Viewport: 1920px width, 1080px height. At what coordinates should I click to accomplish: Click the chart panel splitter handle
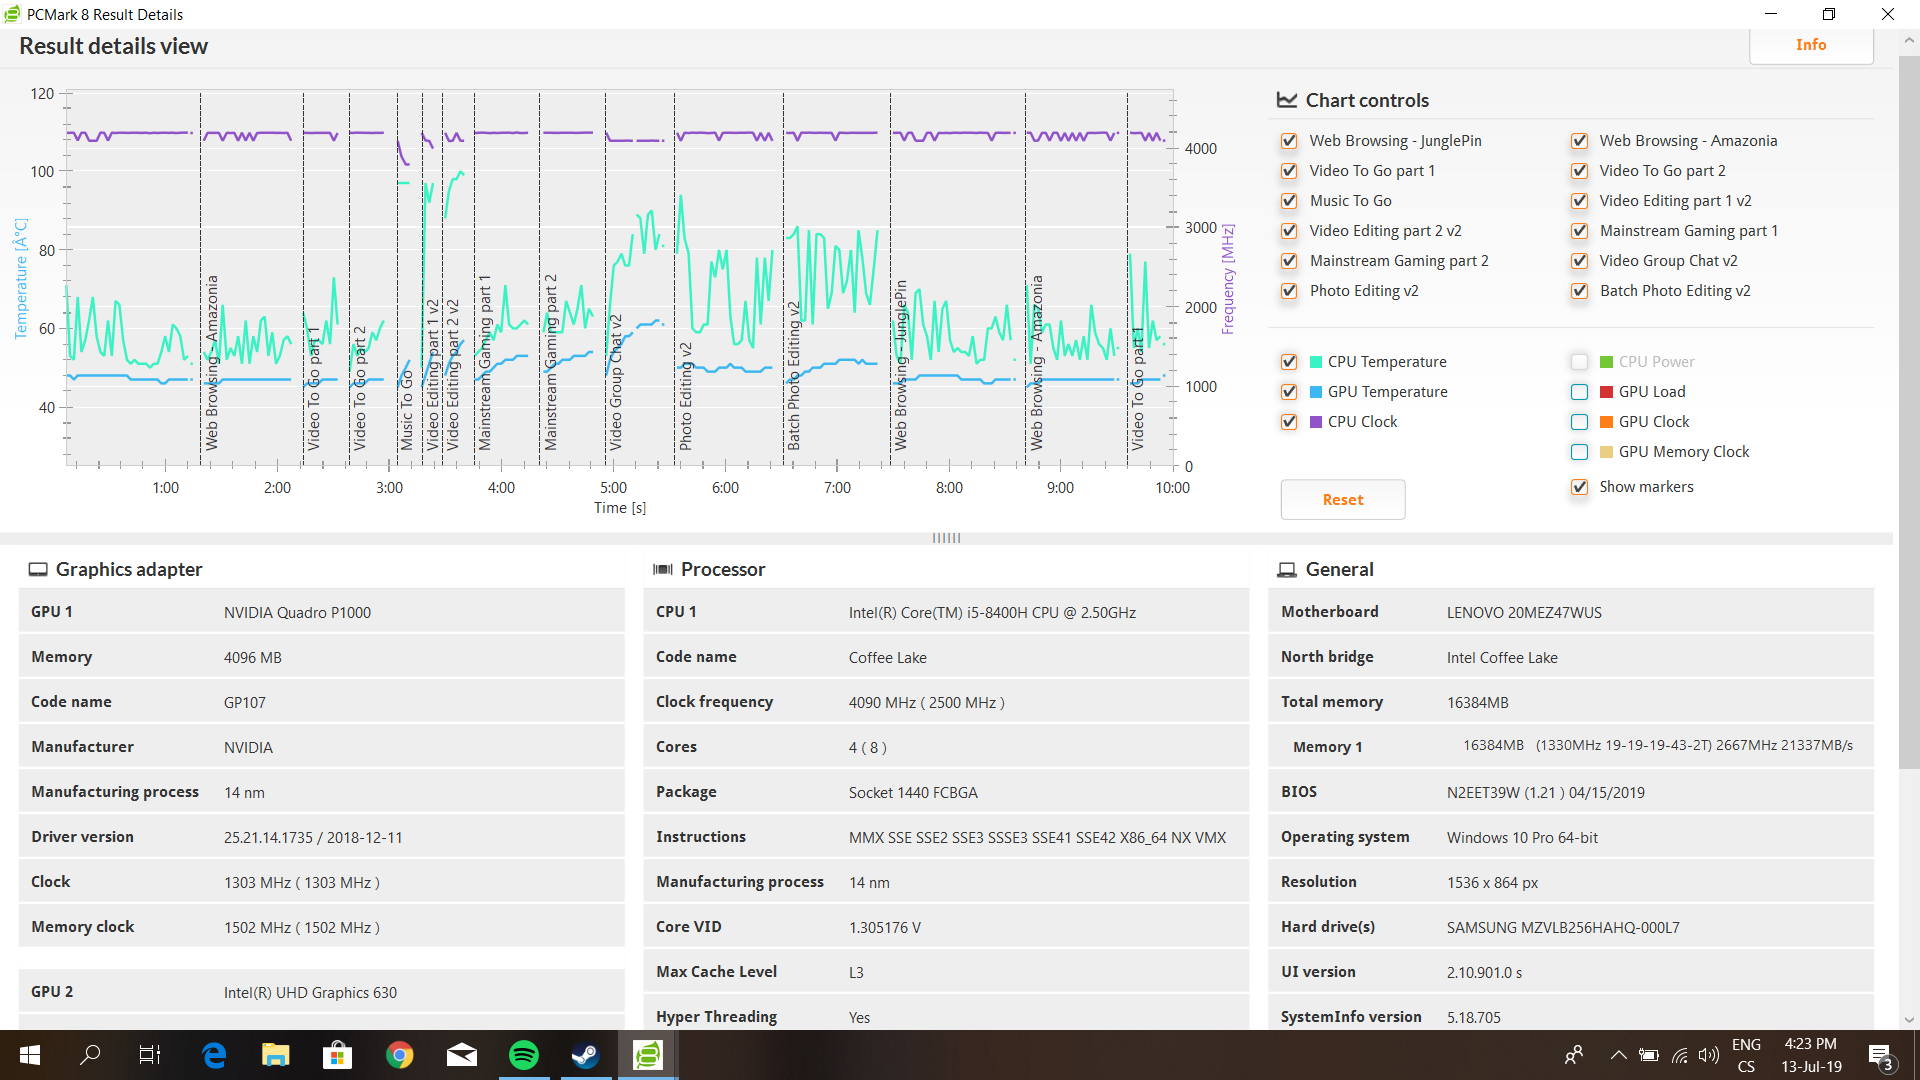946,538
